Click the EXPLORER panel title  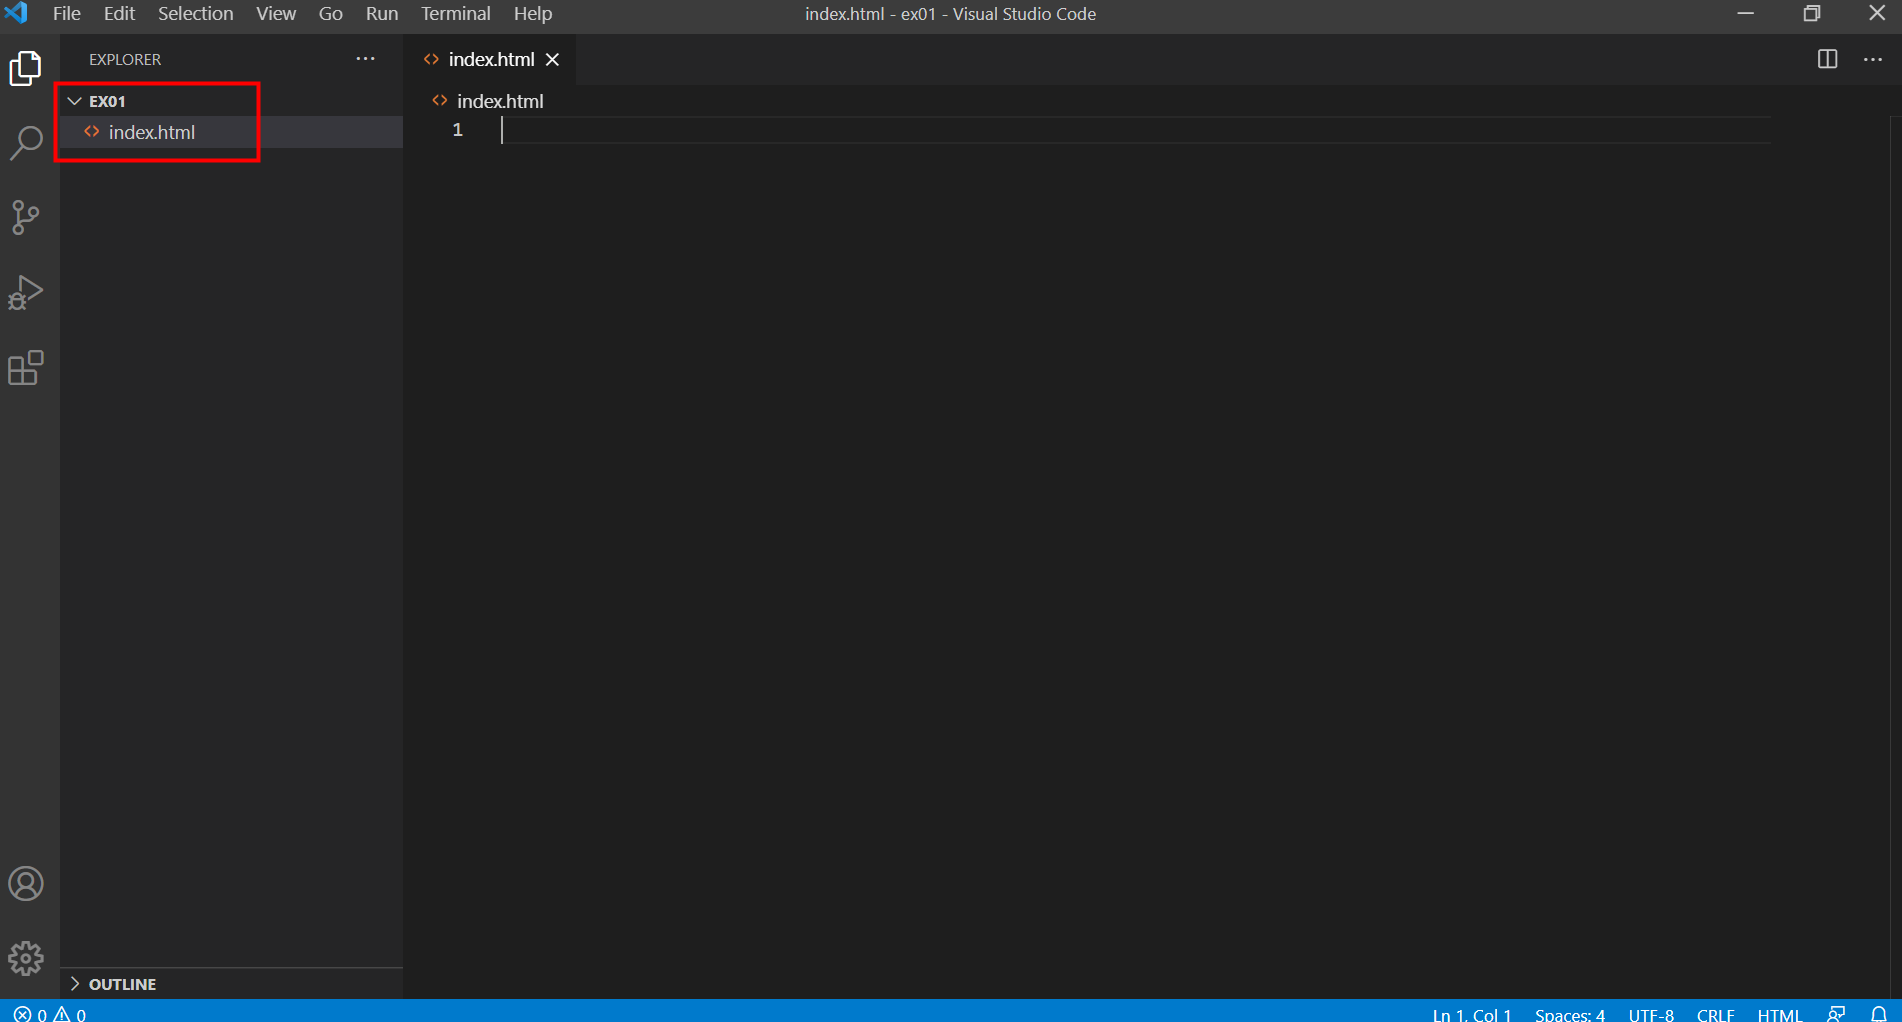click(125, 59)
